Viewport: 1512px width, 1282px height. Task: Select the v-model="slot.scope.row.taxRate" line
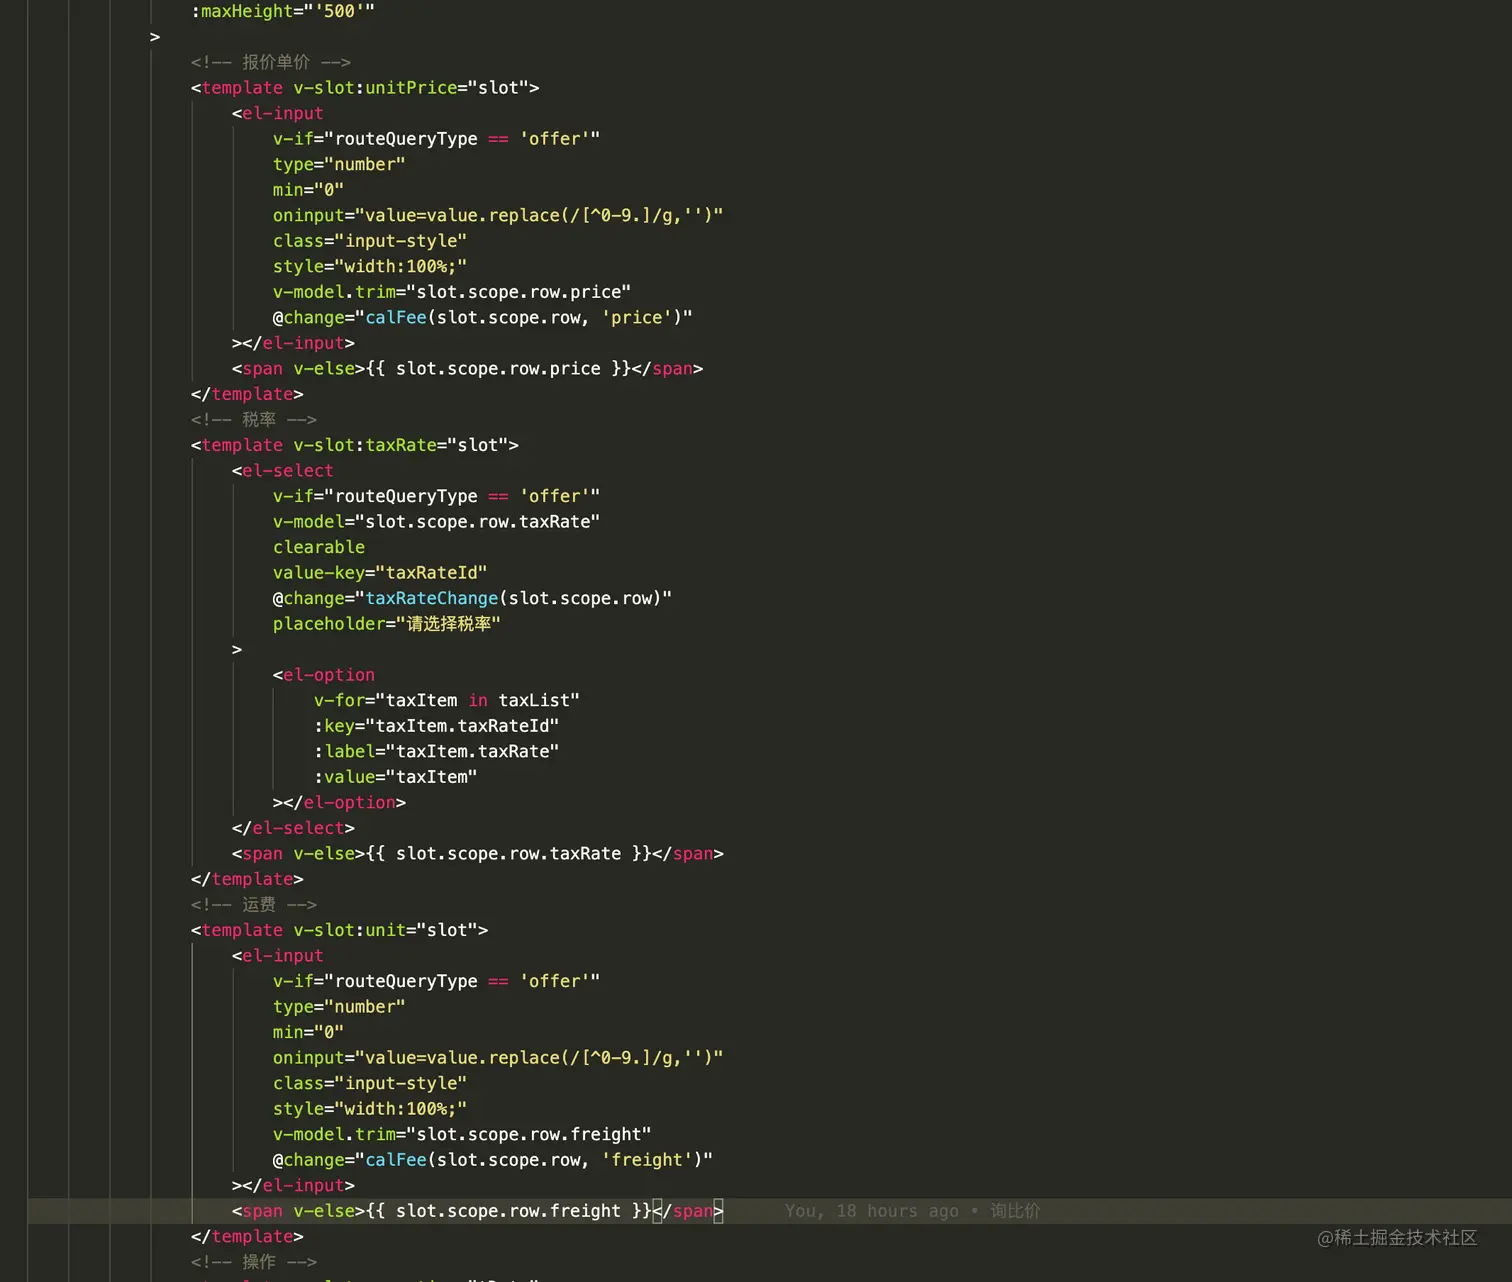pyautogui.click(x=437, y=522)
